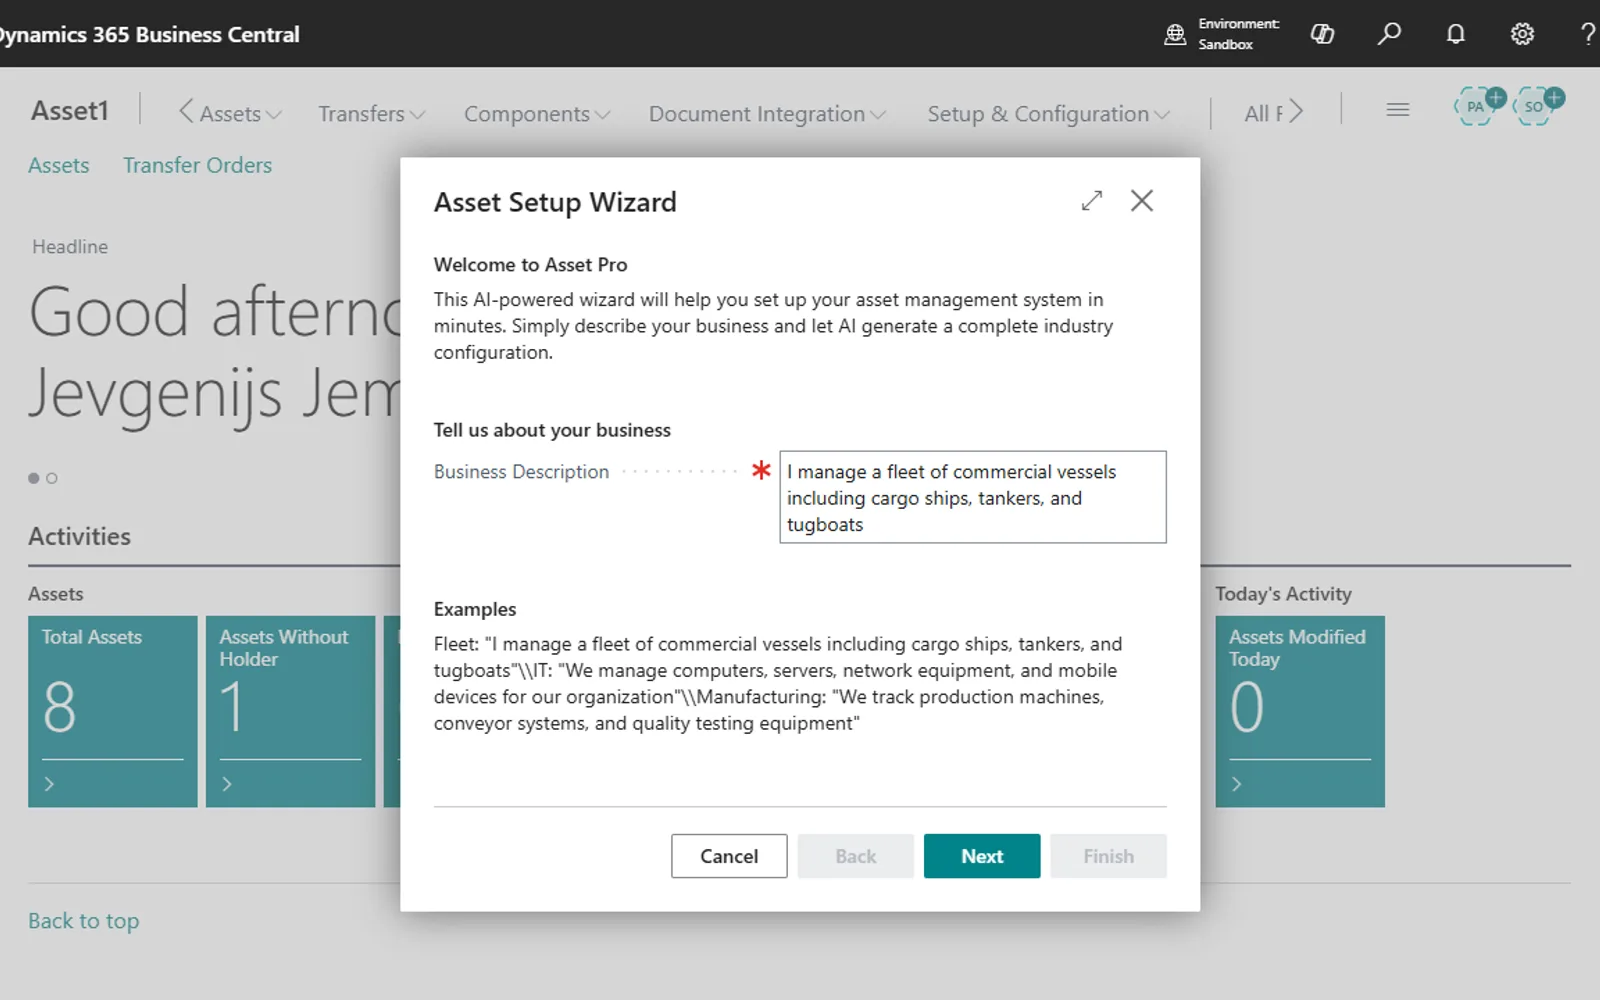Click the Activities section heading

(79, 536)
